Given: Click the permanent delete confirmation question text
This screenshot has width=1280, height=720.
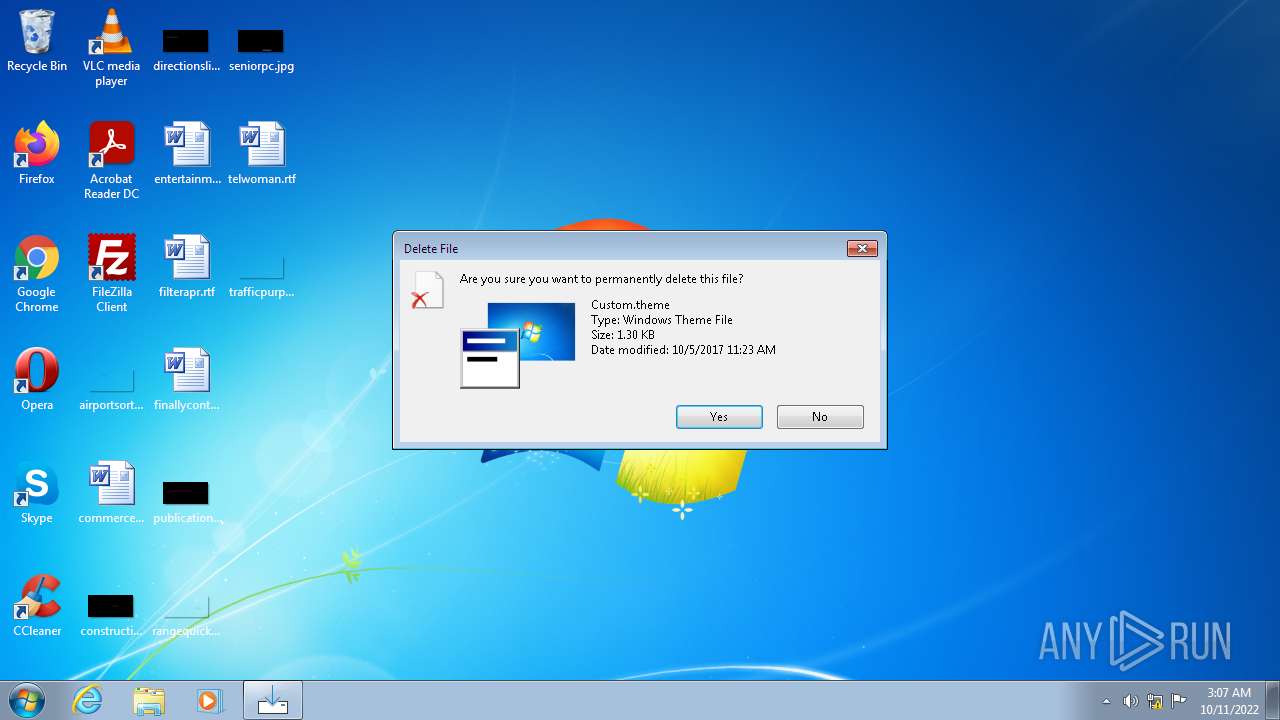Looking at the screenshot, I should (601, 279).
